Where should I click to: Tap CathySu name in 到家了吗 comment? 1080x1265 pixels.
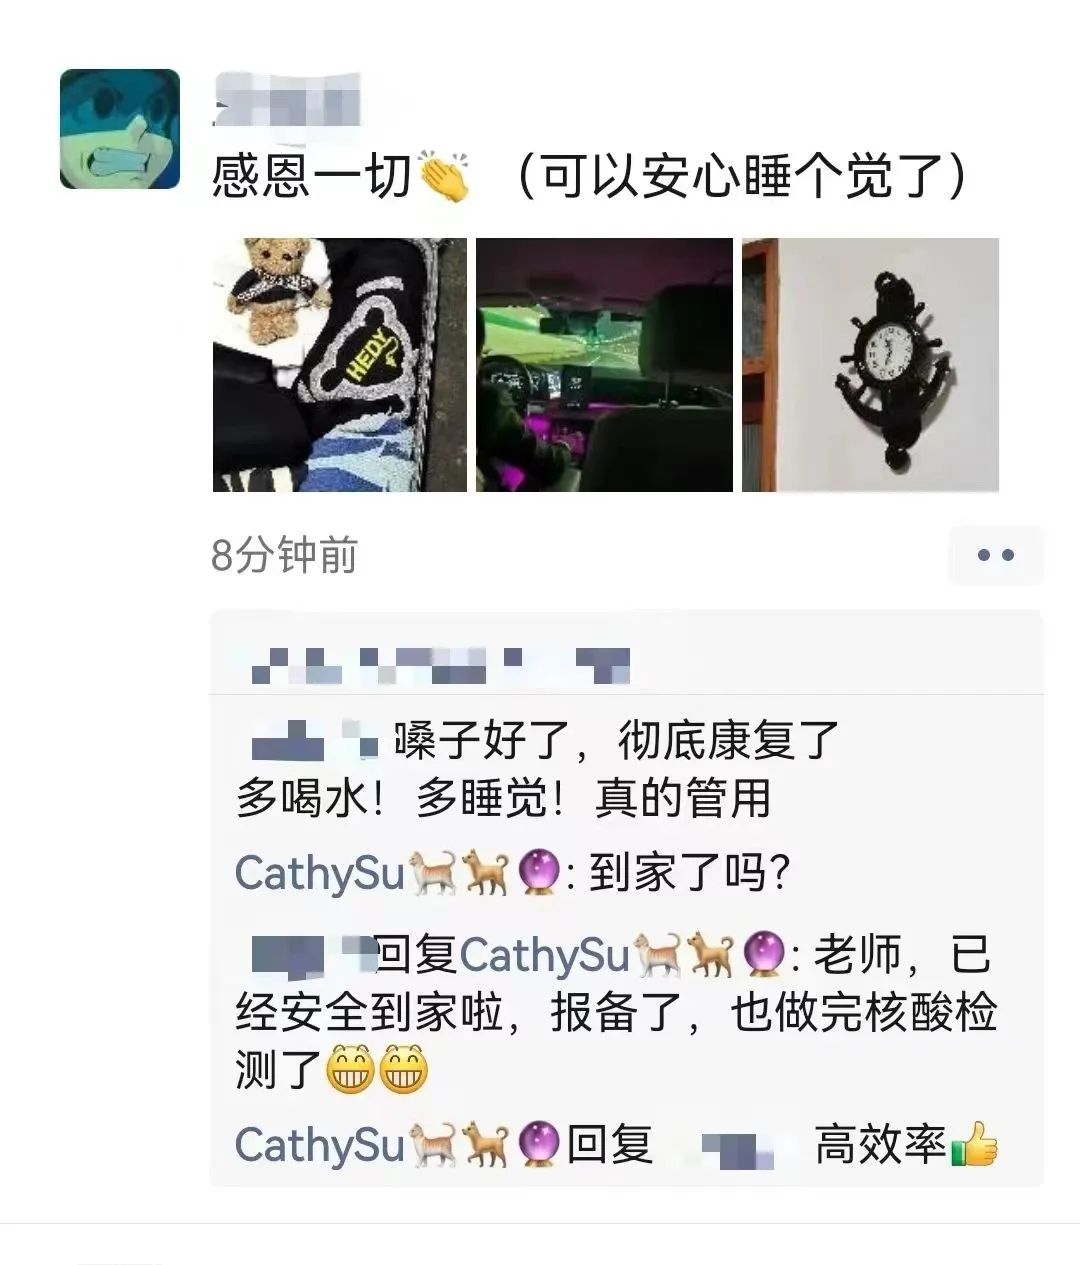pos(319,873)
